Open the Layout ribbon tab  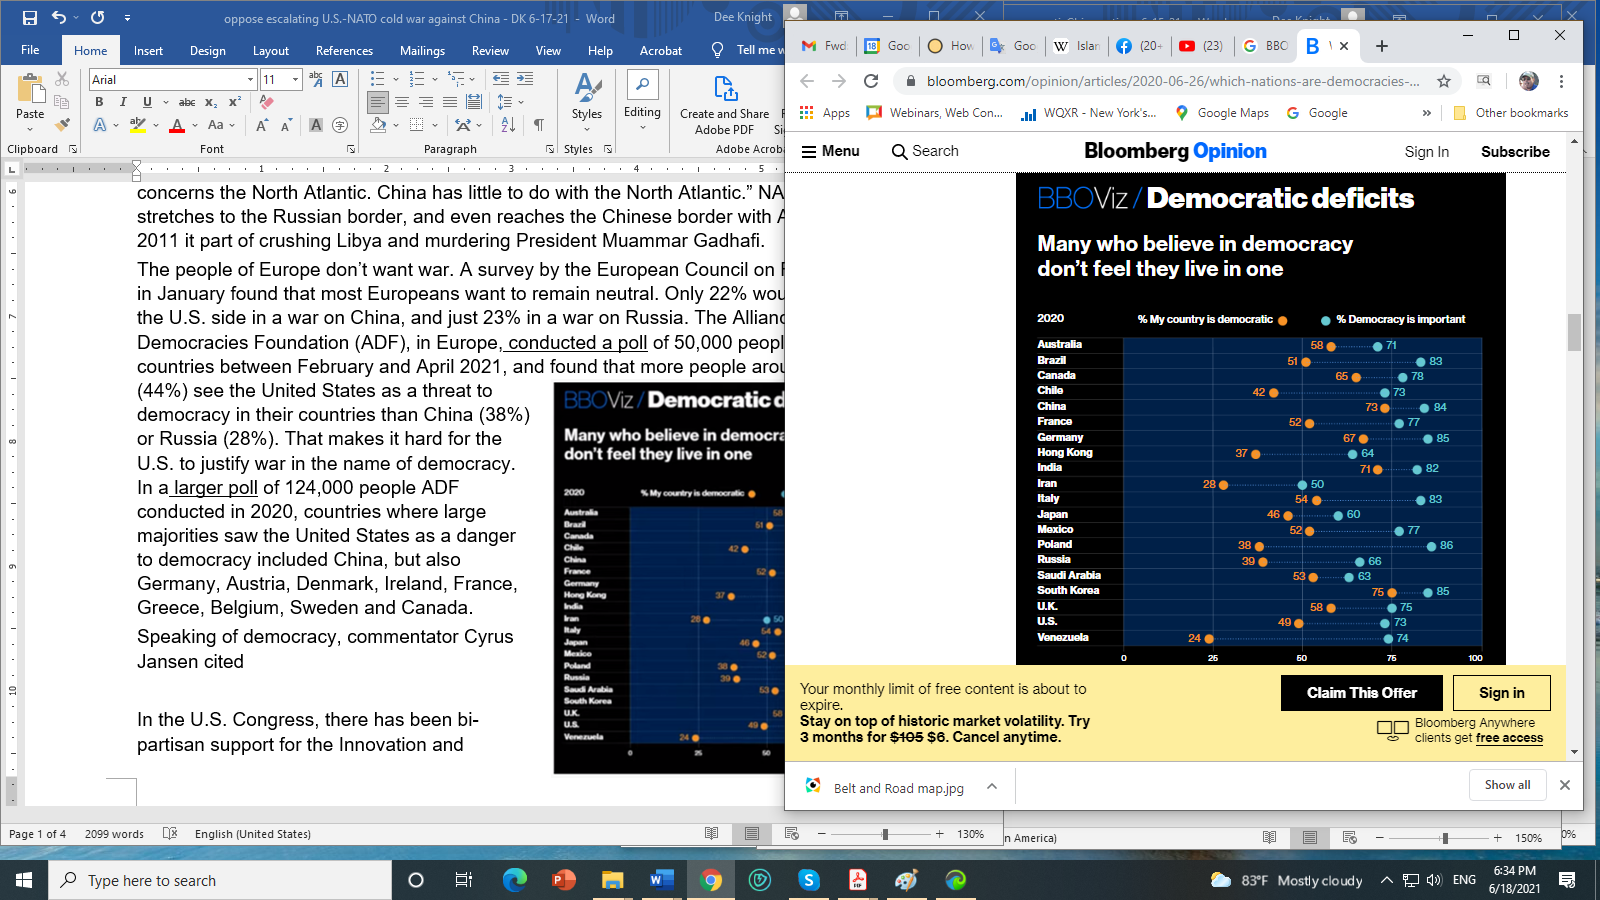(x=271, y=50)
